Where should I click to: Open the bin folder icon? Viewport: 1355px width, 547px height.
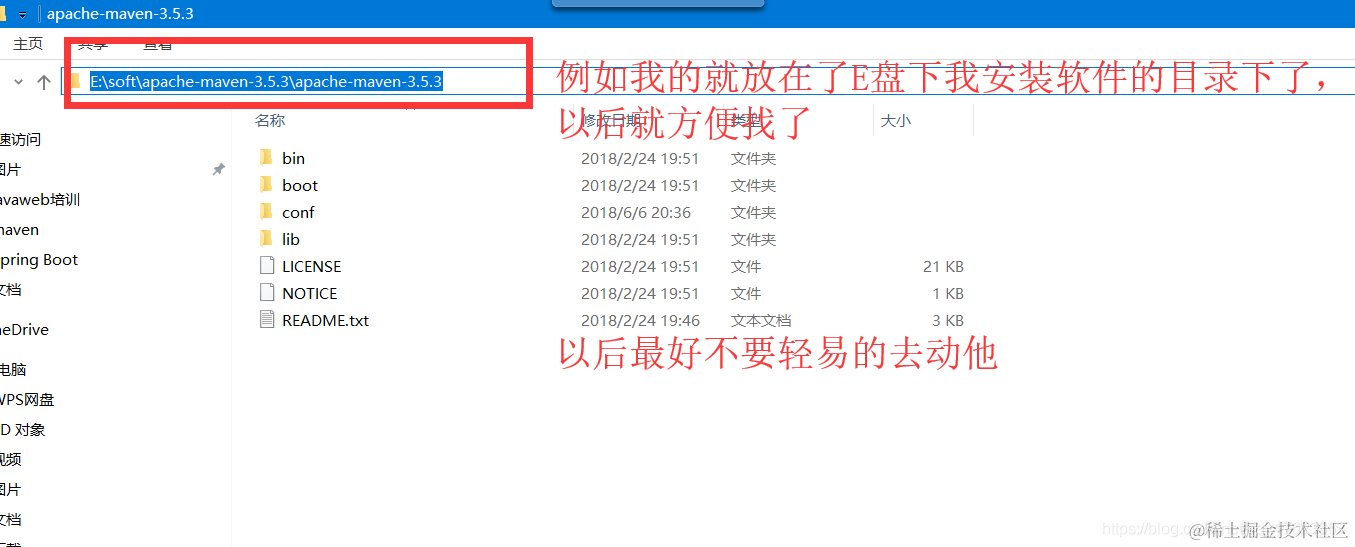tap(266, 158)
